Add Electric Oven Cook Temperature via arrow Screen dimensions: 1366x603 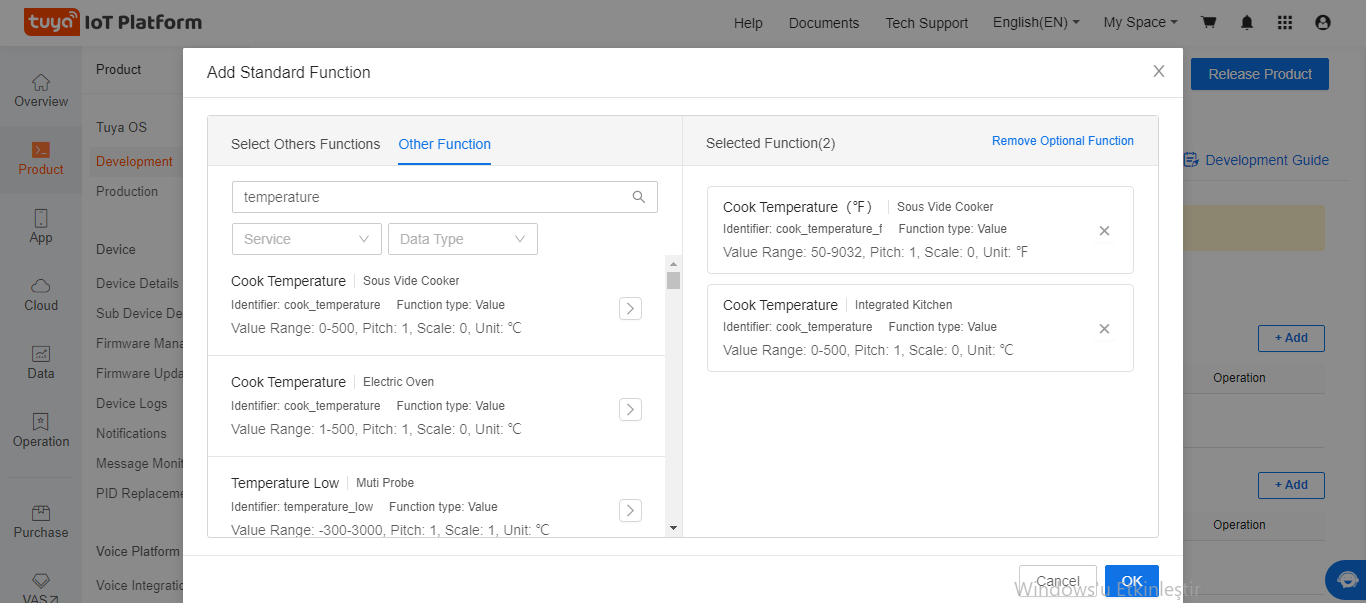point(630,409)
